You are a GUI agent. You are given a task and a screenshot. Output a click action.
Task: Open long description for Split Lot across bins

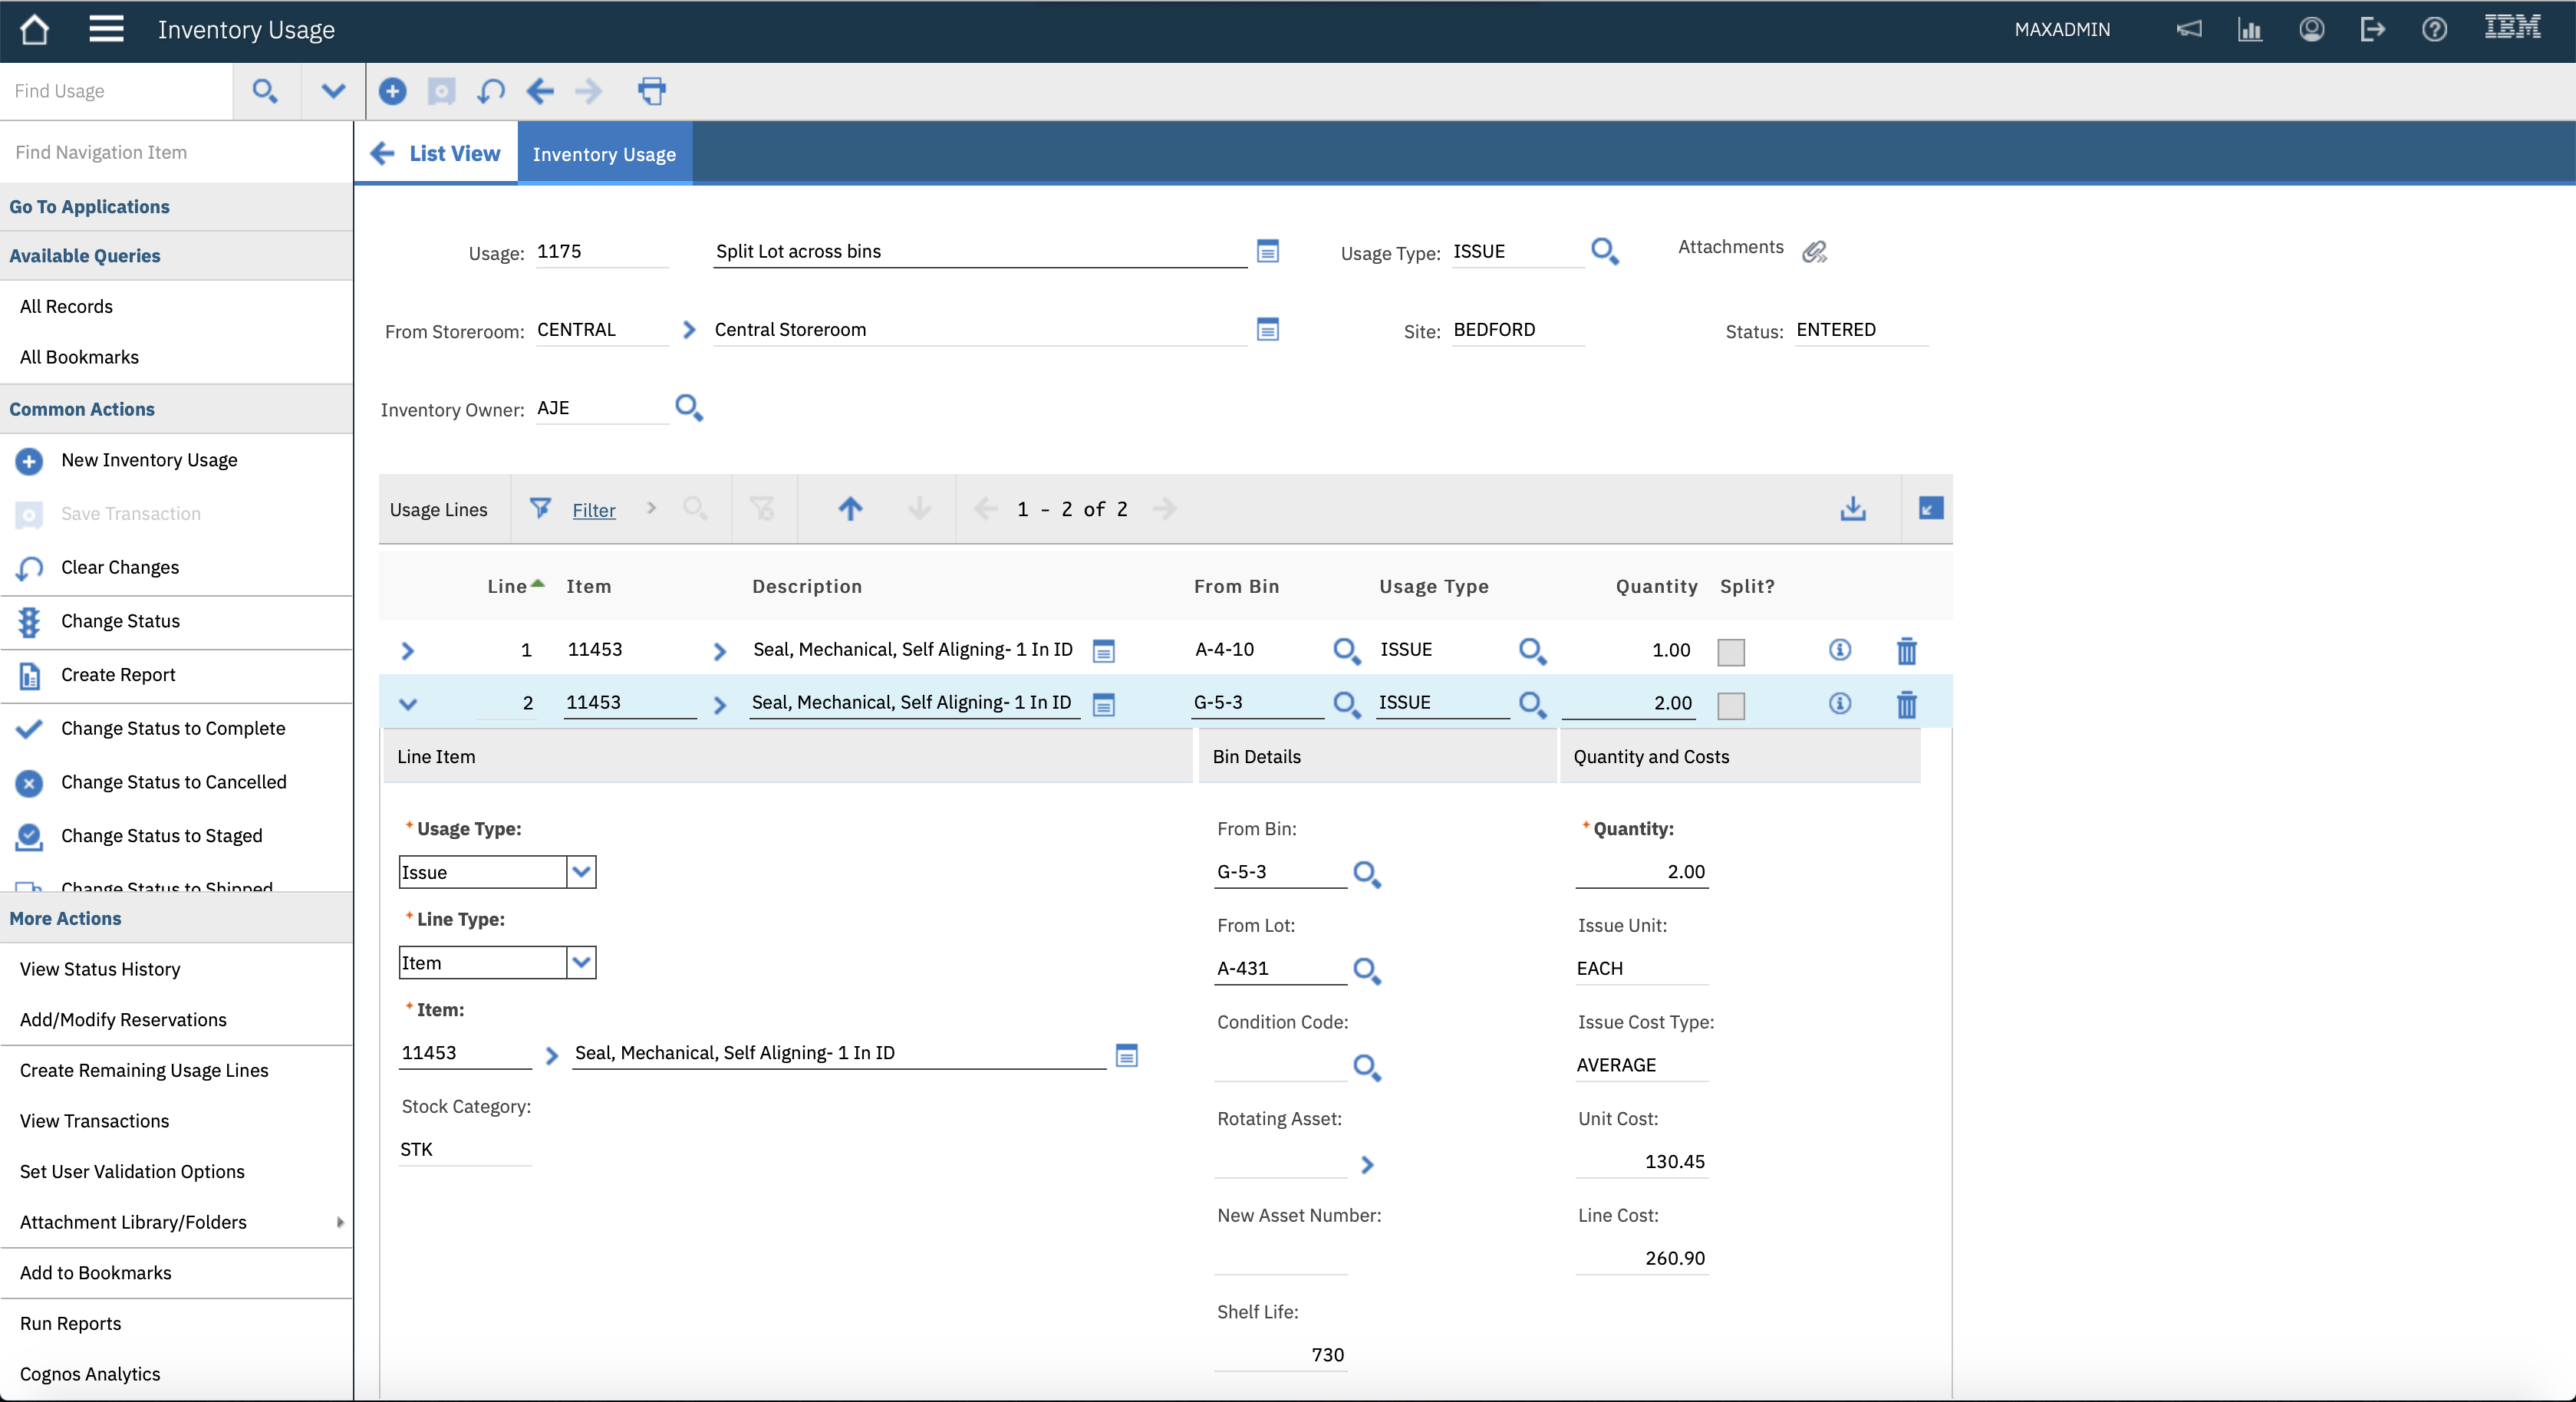click(x=1268, y=251)
